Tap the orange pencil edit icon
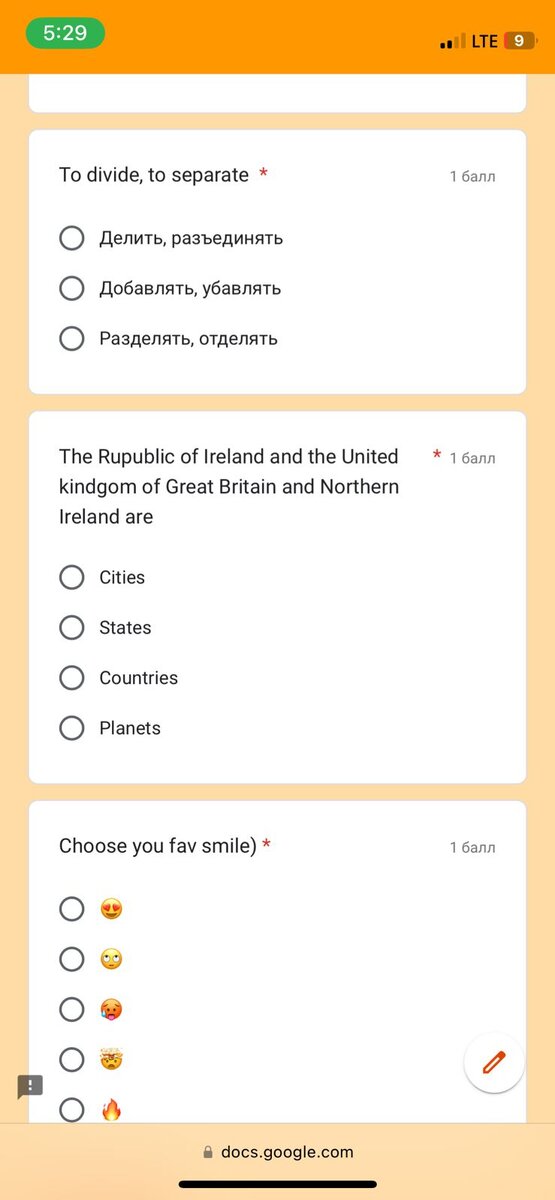The image size is (555, 1200). click(x=494, y=1062)
